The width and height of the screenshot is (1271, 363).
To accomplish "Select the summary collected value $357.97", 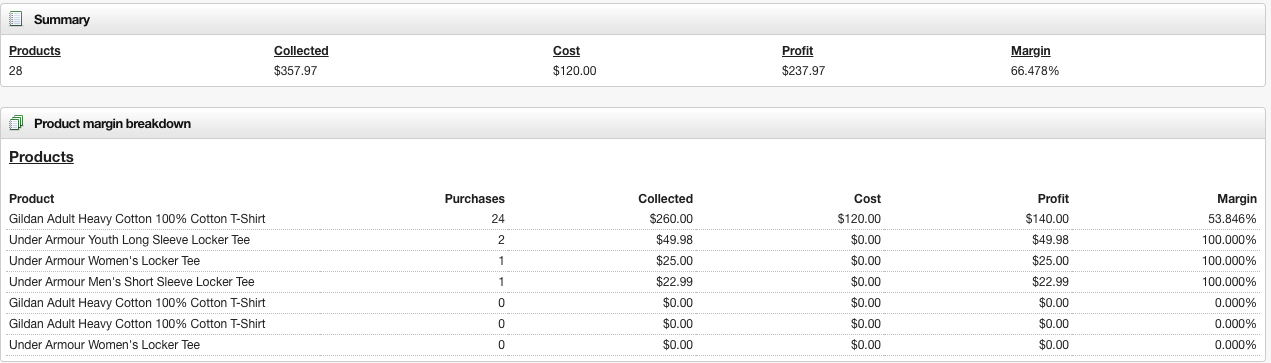I will click(295, 71).
